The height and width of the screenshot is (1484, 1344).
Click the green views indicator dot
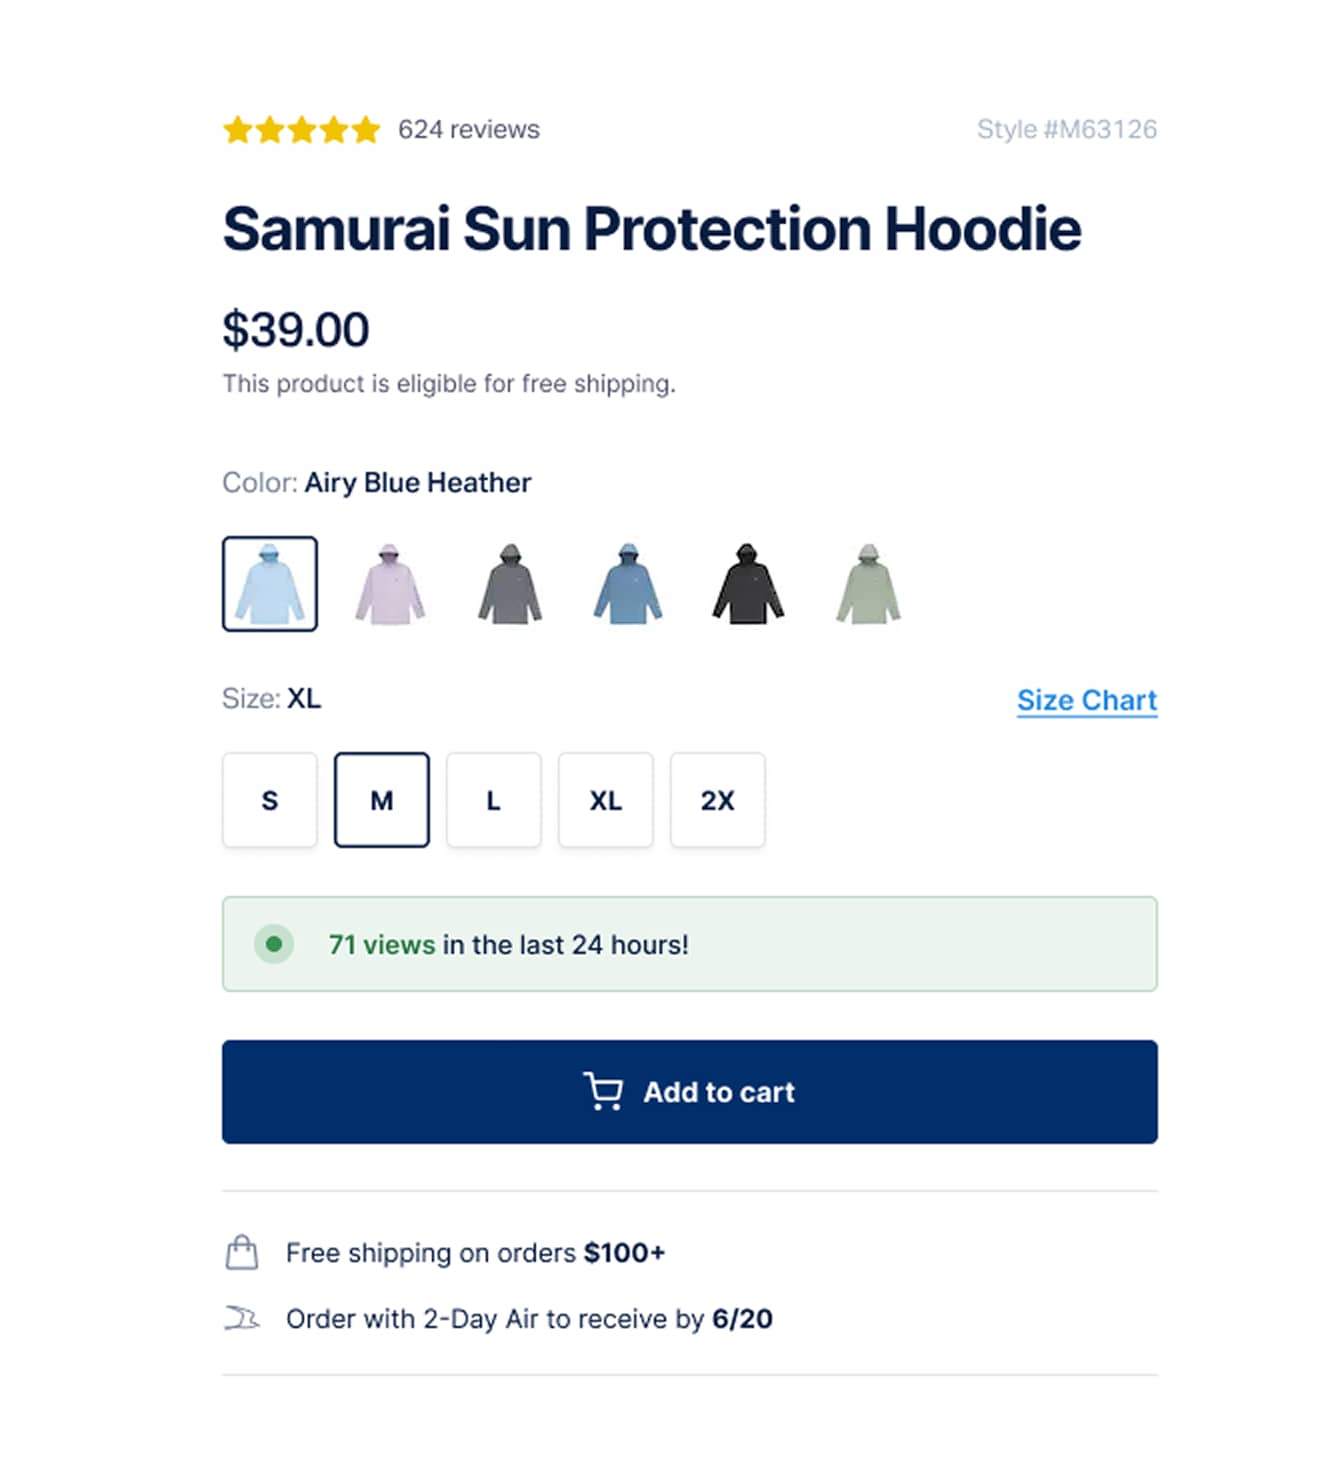(273, 944)
